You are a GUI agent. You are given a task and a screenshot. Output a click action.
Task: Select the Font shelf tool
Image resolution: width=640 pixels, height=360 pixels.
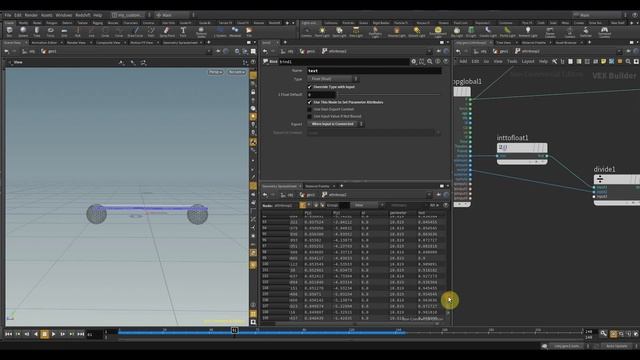[x=183, y=31]
